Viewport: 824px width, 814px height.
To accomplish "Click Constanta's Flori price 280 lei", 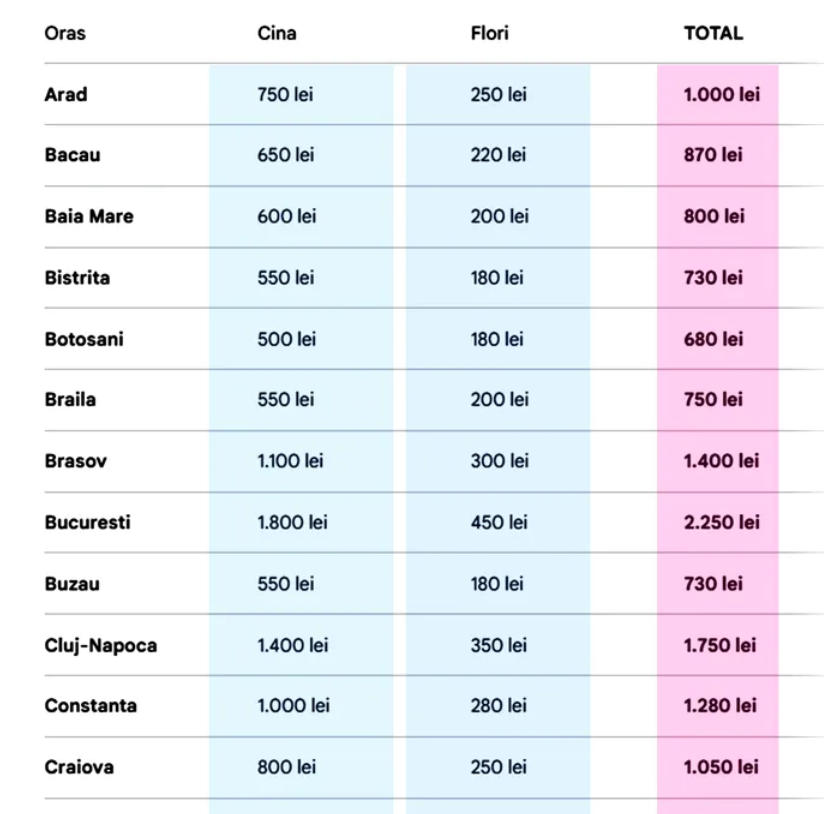I will 499,706.
